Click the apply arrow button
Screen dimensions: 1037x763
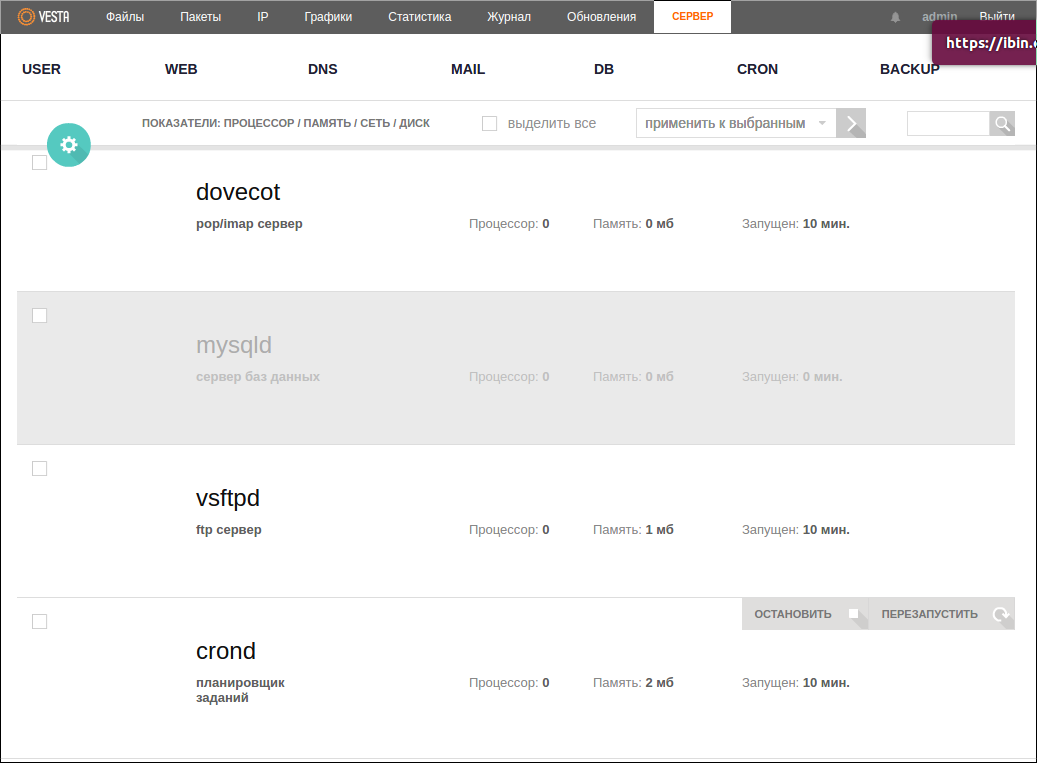pyautogui.click(x=851, y=124)
